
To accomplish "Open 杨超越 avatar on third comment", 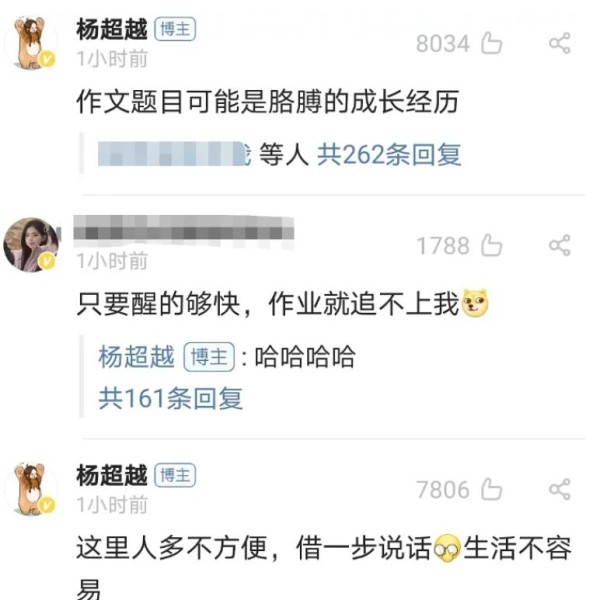I will click(x=33, y=489).
